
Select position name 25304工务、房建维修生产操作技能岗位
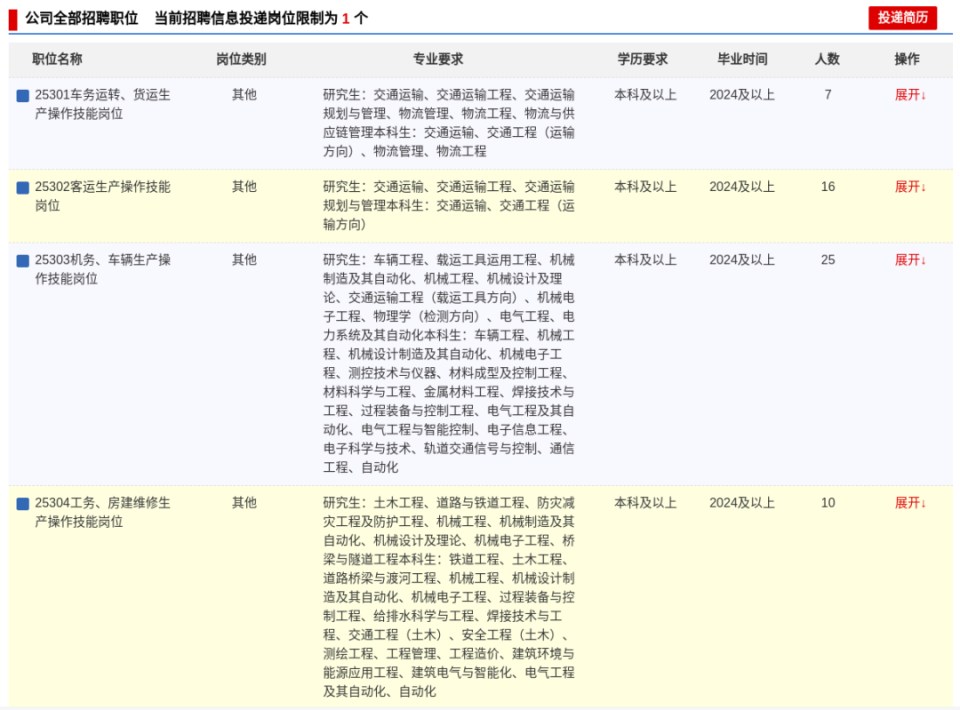[103, 512]
